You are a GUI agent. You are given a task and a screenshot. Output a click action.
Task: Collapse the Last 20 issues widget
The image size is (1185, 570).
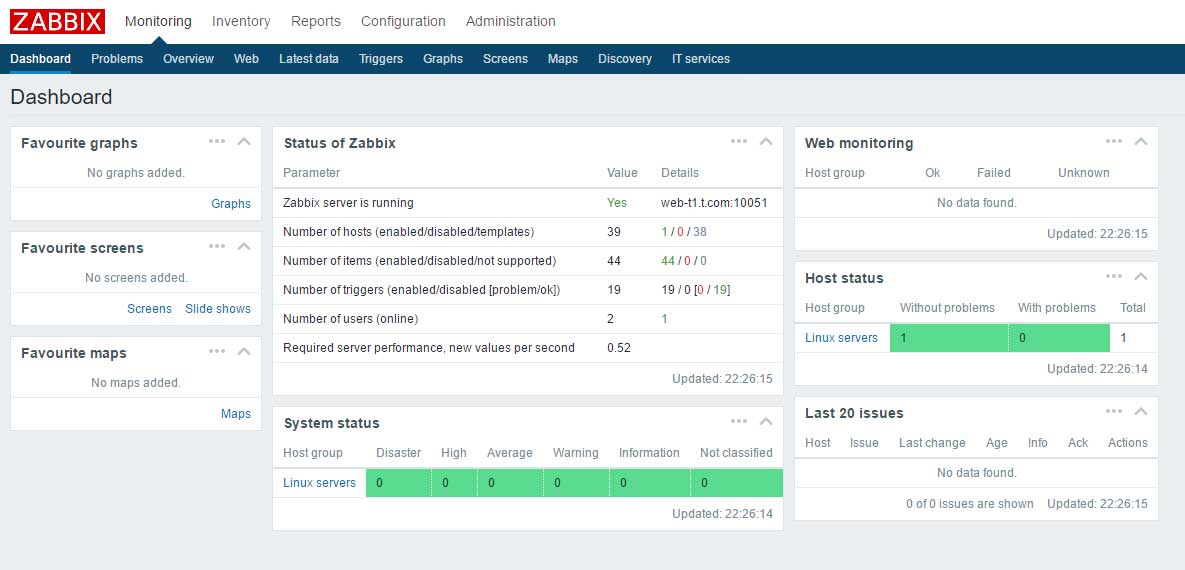[x=1140, y=412]
